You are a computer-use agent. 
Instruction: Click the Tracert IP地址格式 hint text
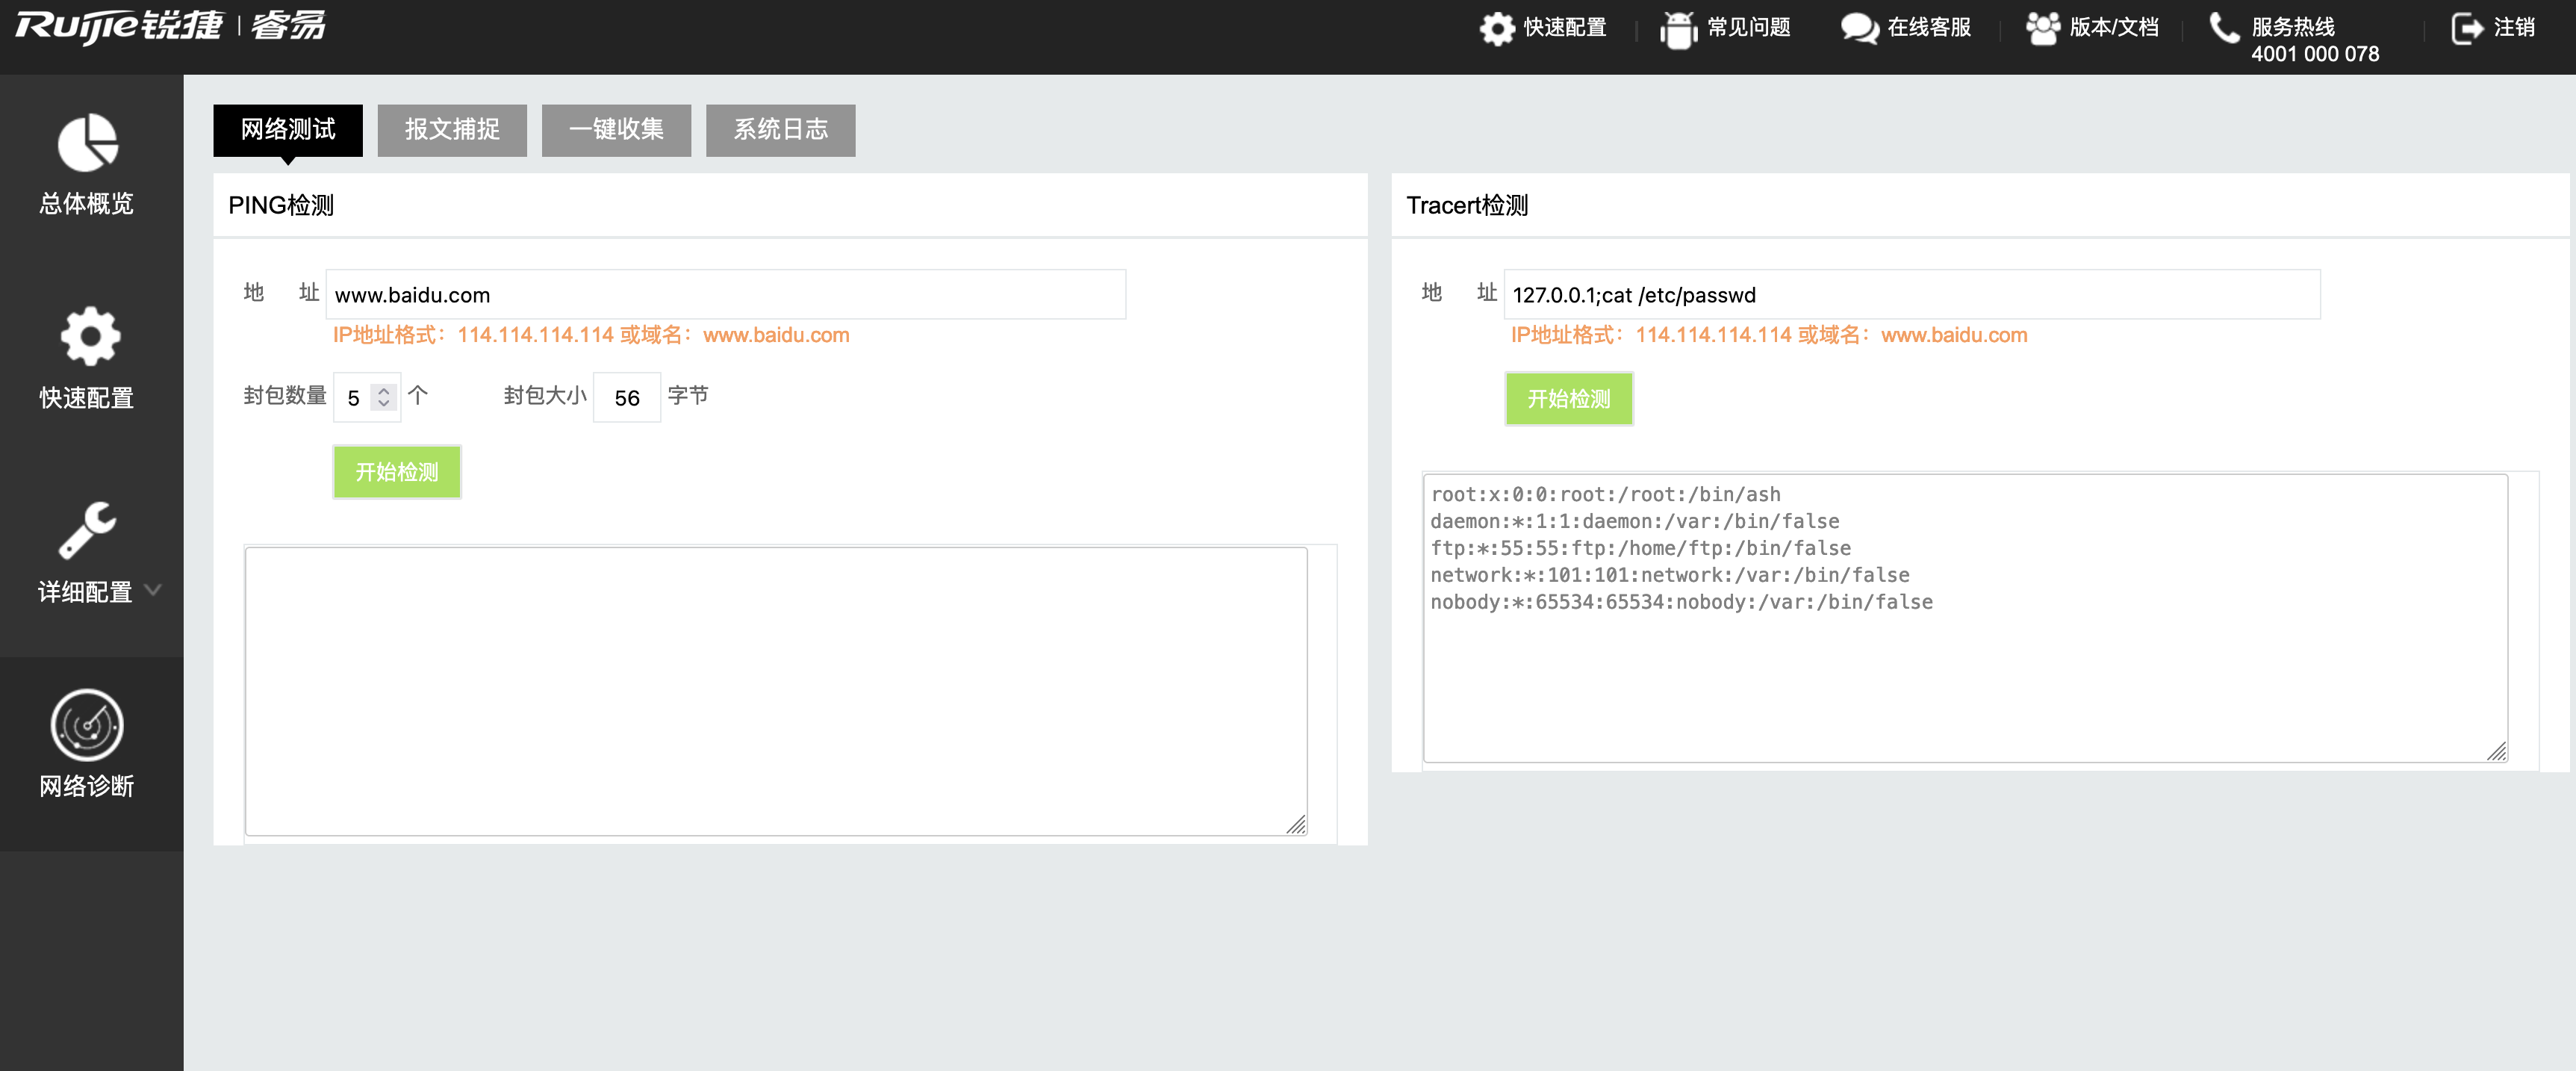click(1769, 336)
